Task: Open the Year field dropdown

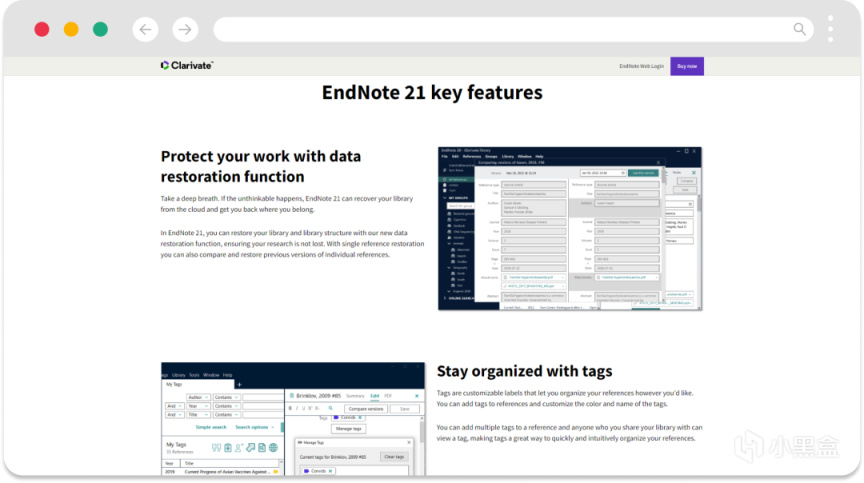Action: (x=198, y=406)
